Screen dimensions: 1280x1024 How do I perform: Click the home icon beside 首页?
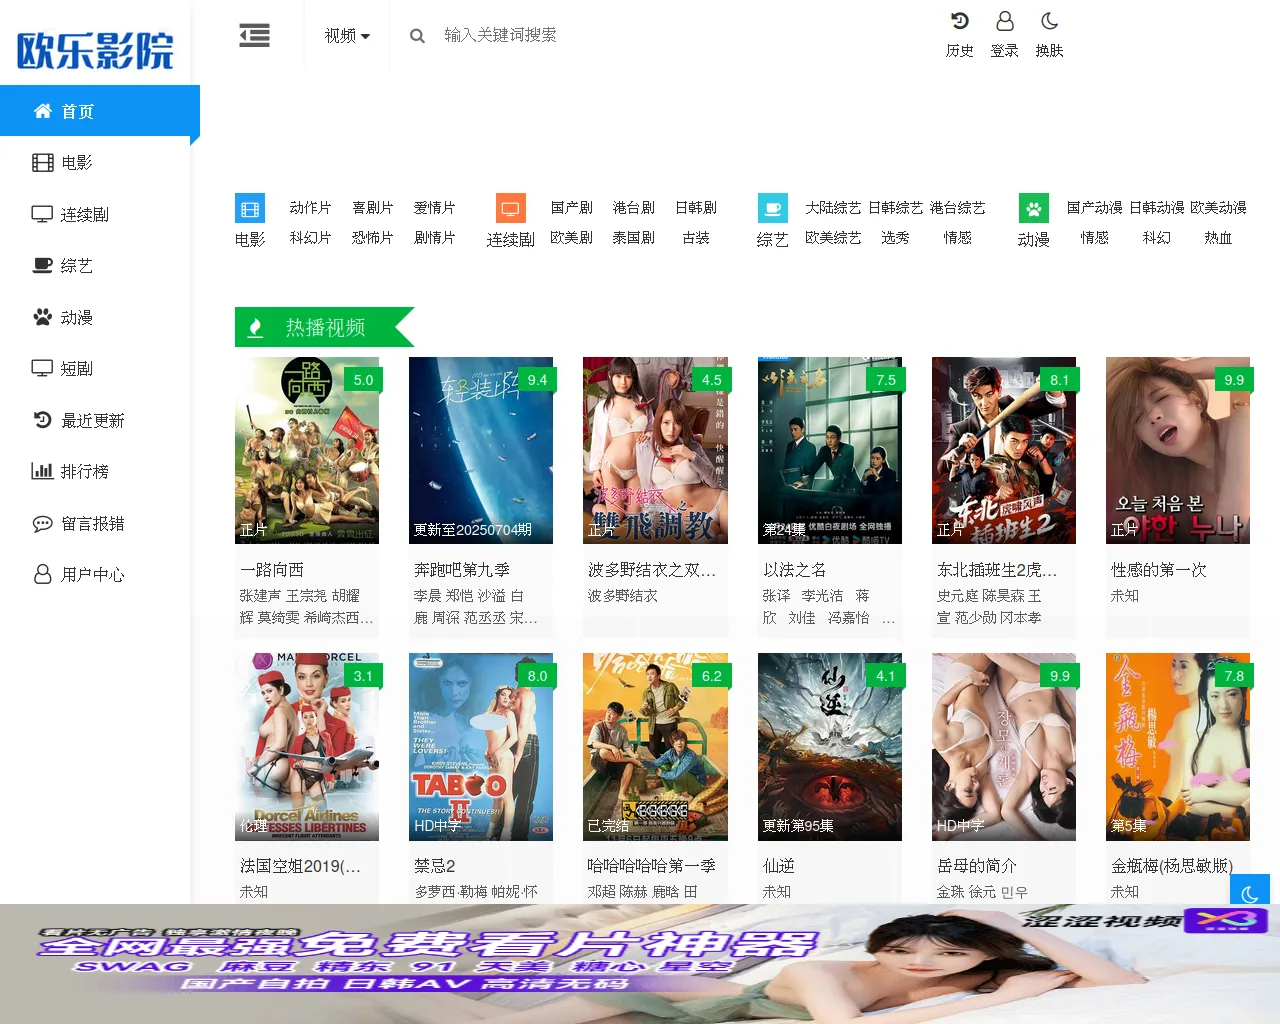[x=43, y=111]
